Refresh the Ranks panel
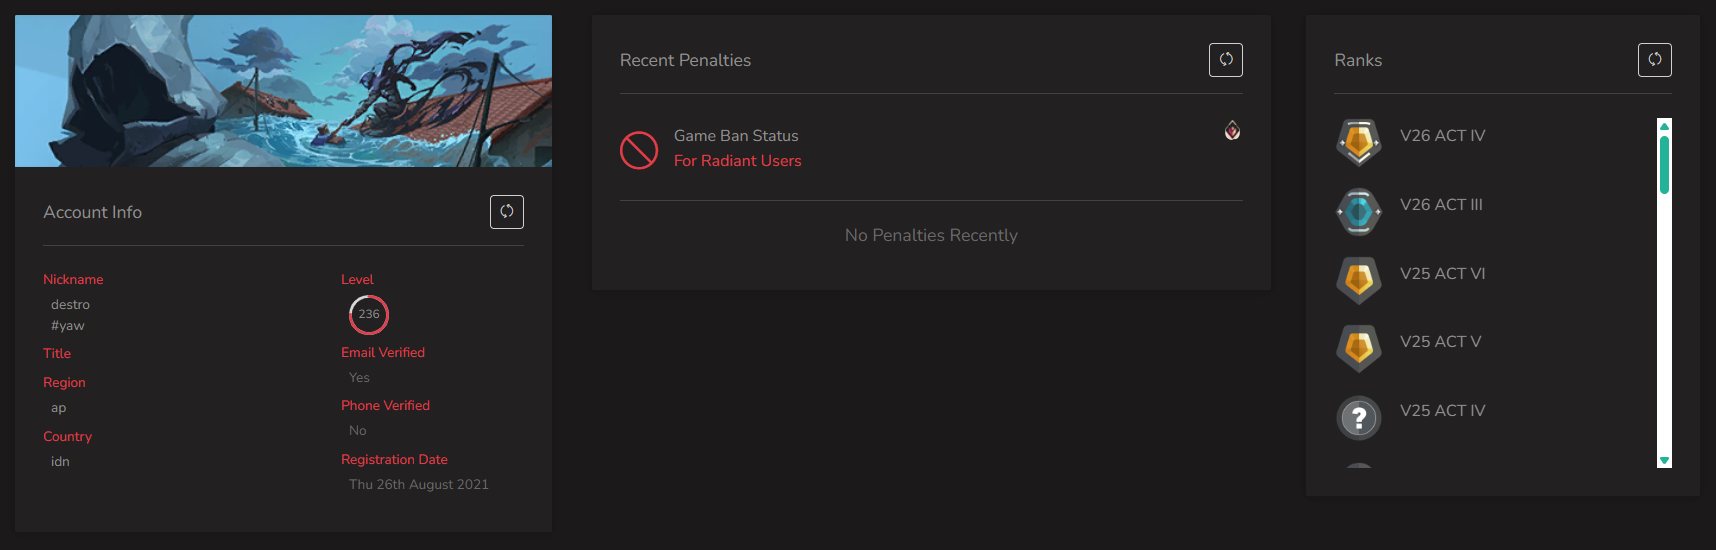This screenshot has width=1716, height=550. (1655, 60)
